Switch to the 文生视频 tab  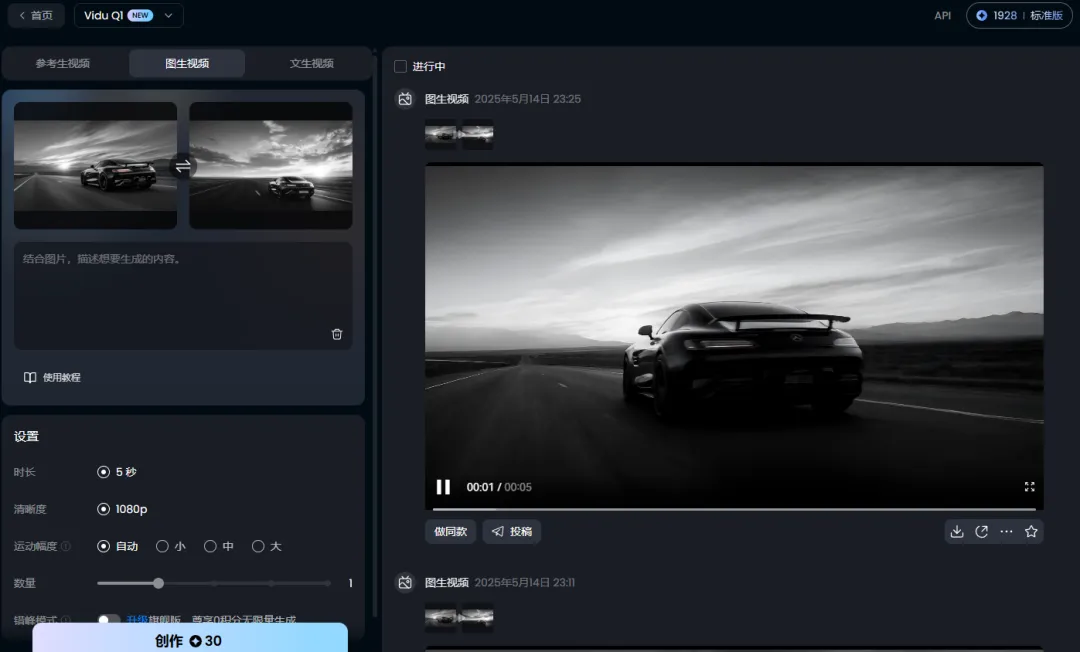(x=311, y=63)
